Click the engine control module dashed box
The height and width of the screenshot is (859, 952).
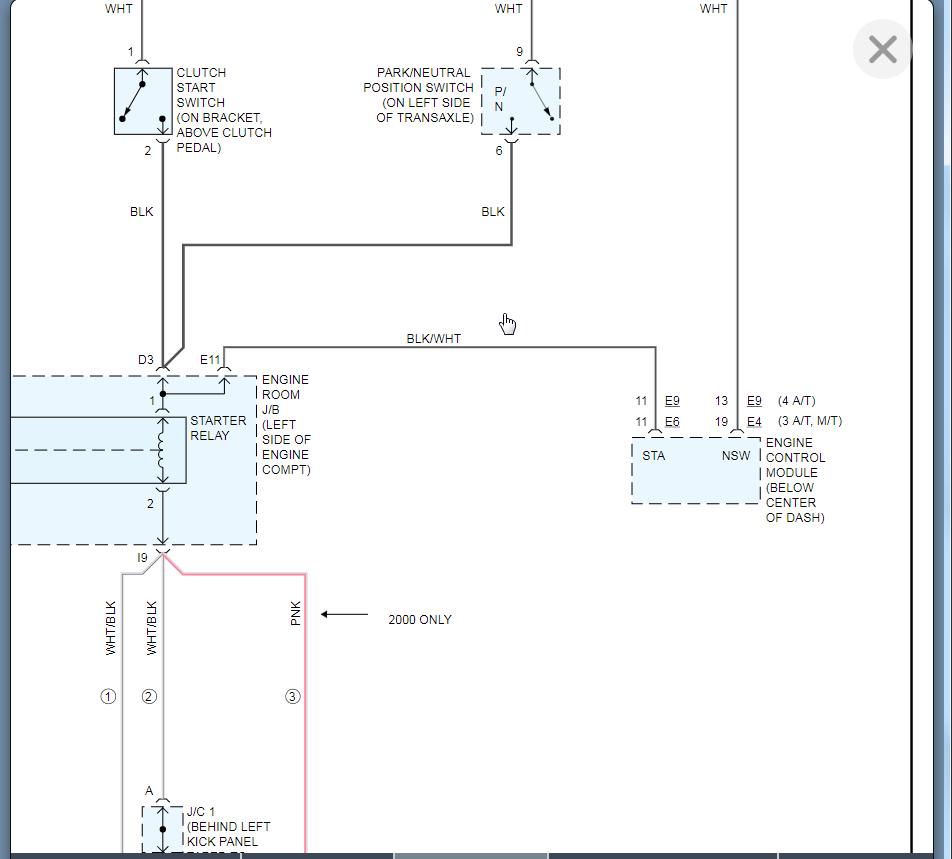point(696,470)
